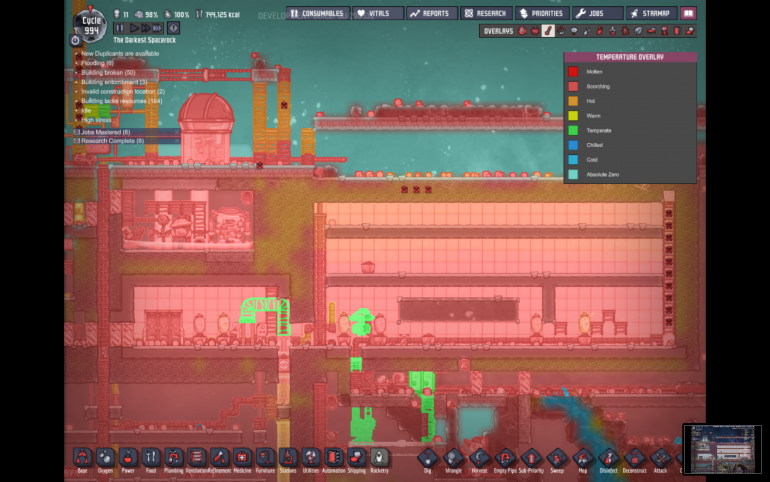770x482 pixels.
Task: Toggle the Conveyor overlay
Action: (690, 31)
